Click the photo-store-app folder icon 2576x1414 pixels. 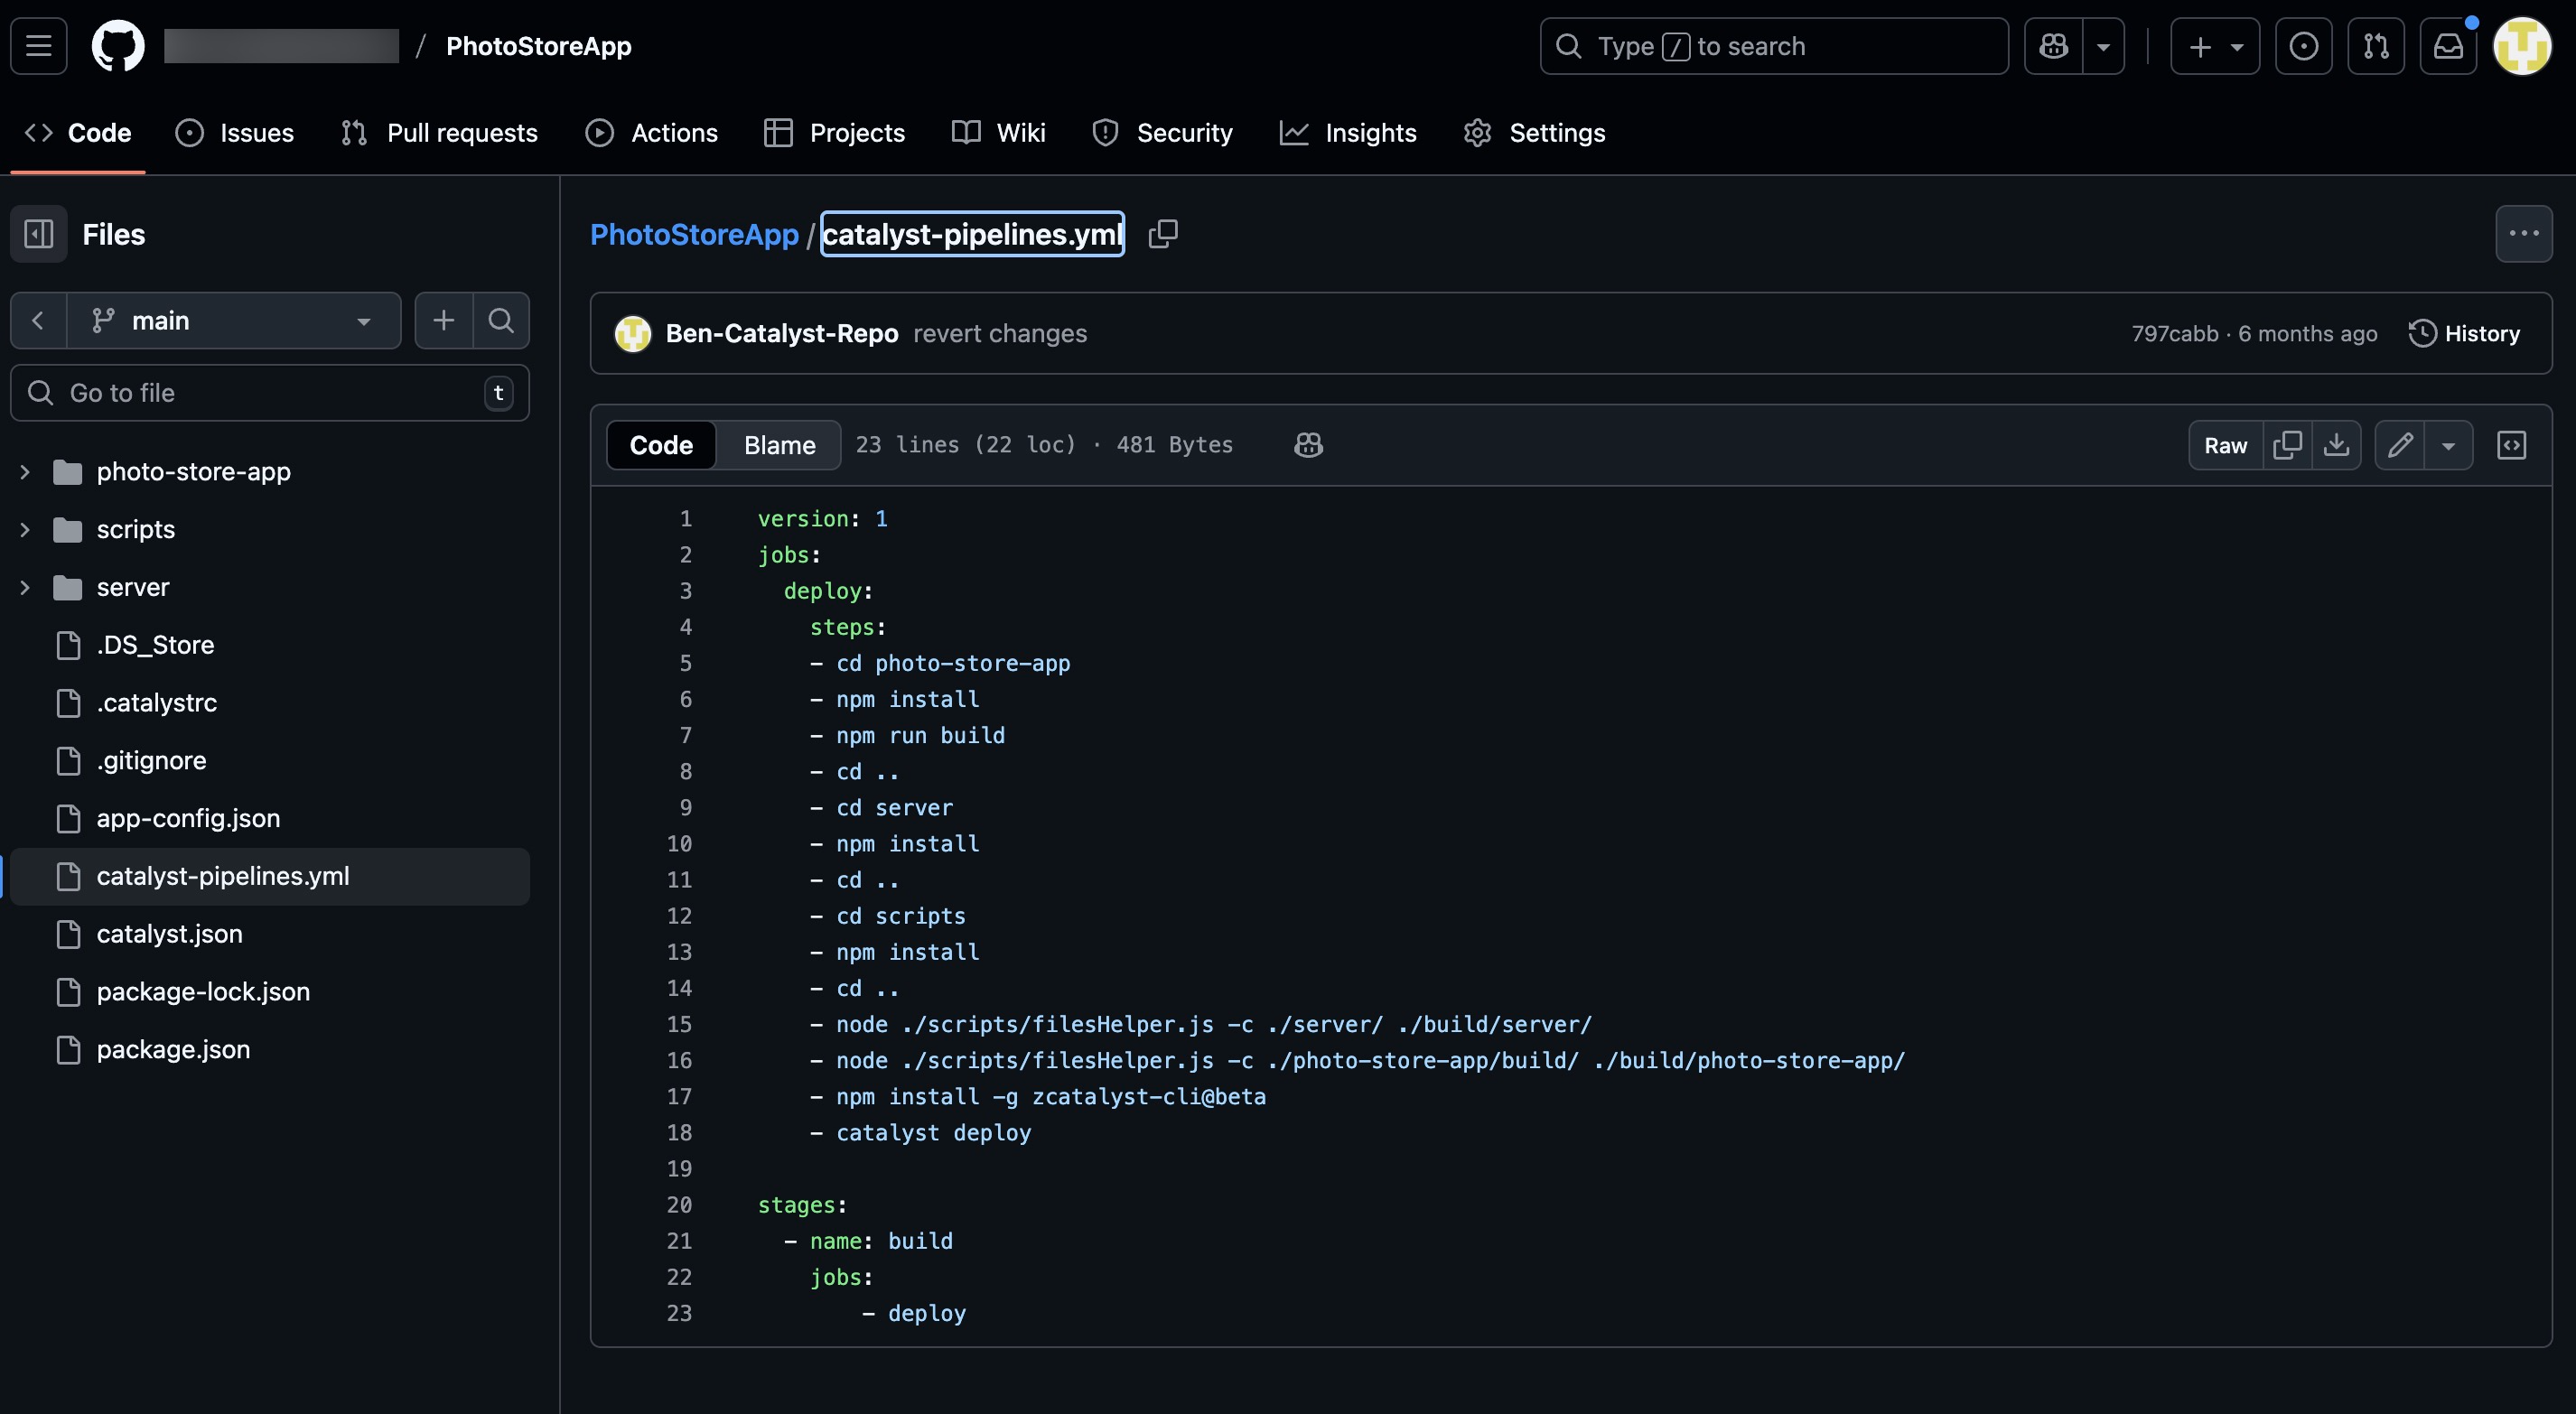(x=67, y=472)
